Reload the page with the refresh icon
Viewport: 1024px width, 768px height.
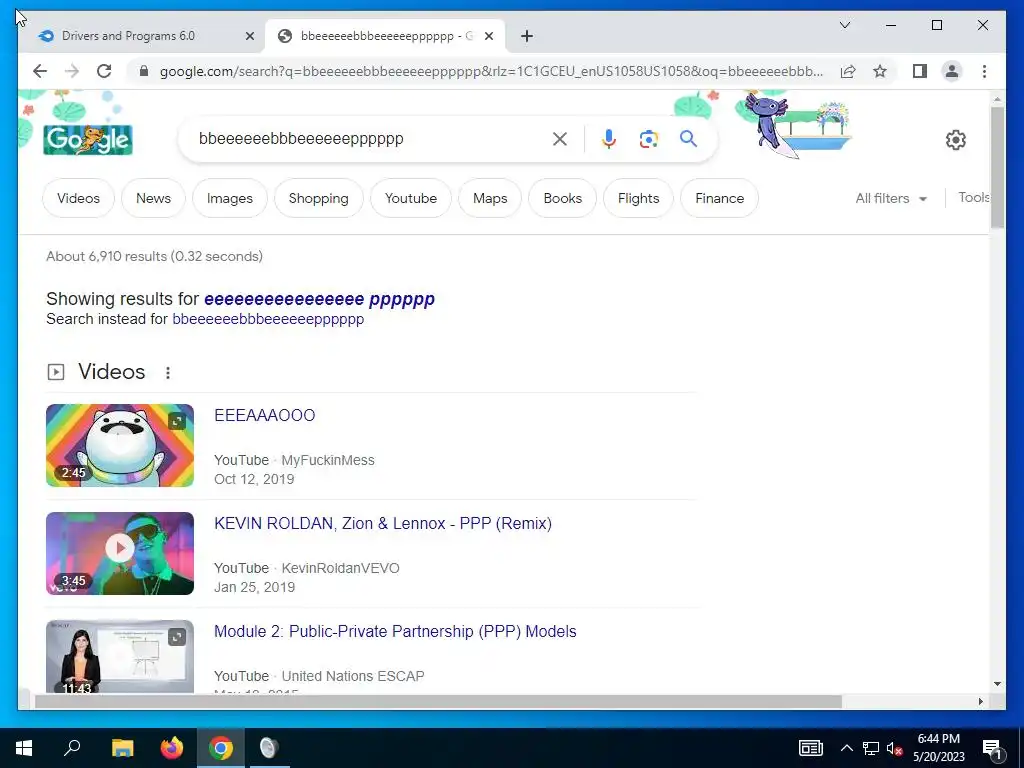tap(104, 71)
